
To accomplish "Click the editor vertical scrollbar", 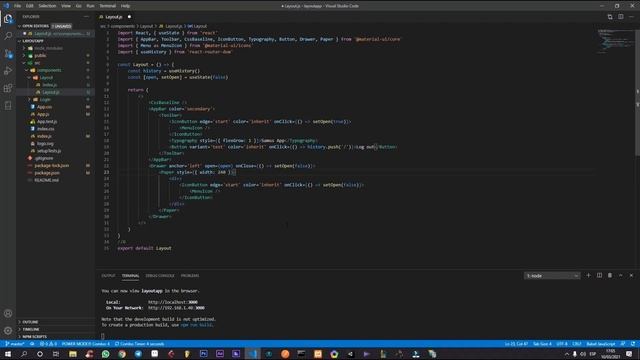I will (x=637, y=92).
